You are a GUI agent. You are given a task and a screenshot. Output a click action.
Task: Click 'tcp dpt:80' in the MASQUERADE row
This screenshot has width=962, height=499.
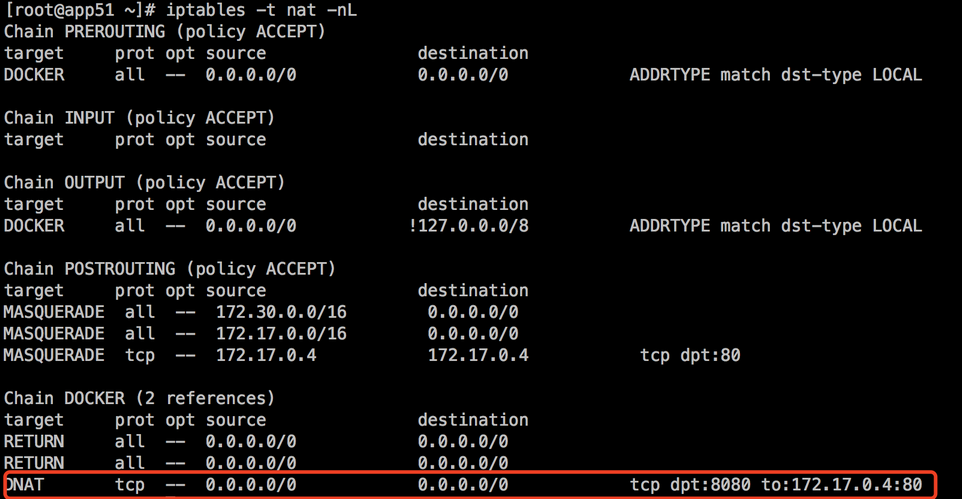[x=690, y=355]
